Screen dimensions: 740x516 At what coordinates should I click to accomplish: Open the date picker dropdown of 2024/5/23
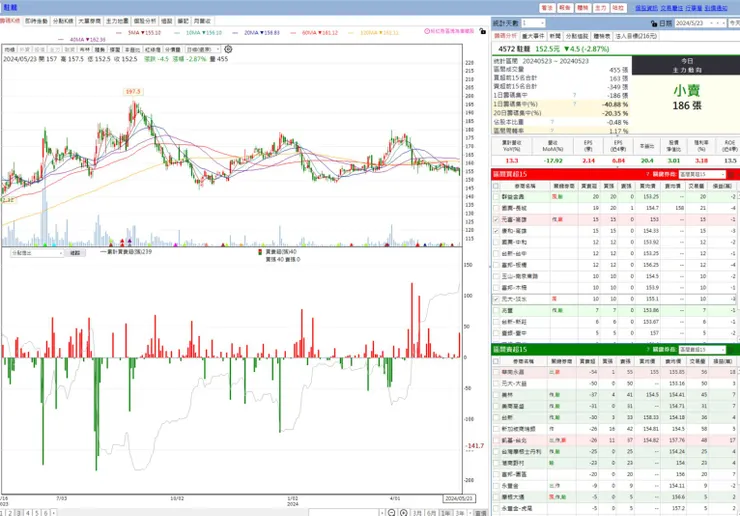(x=712, y=23)
